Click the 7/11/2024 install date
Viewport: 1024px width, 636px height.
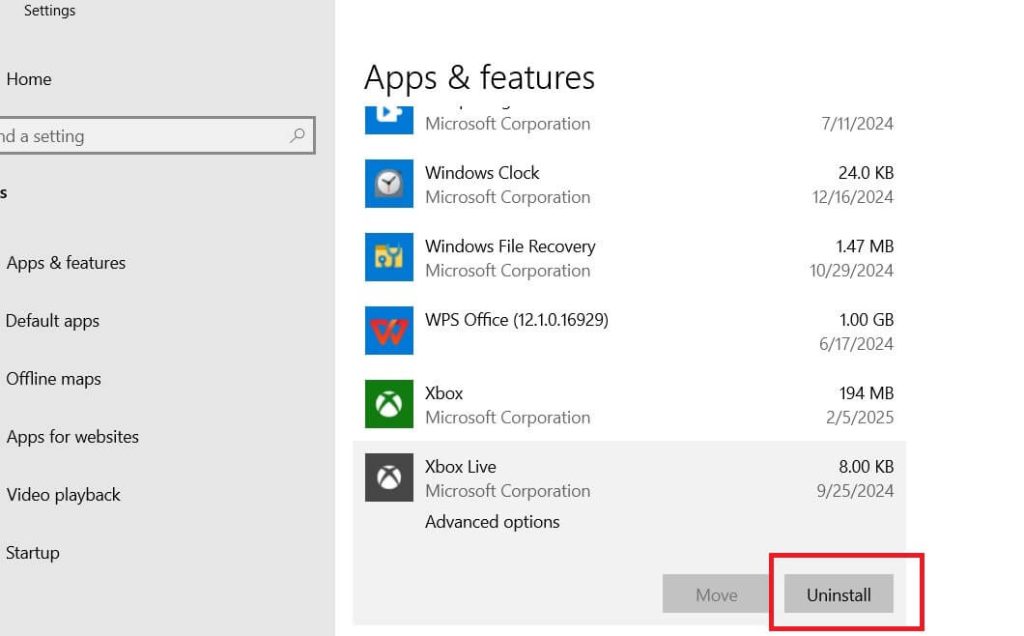tap(857, 123)
